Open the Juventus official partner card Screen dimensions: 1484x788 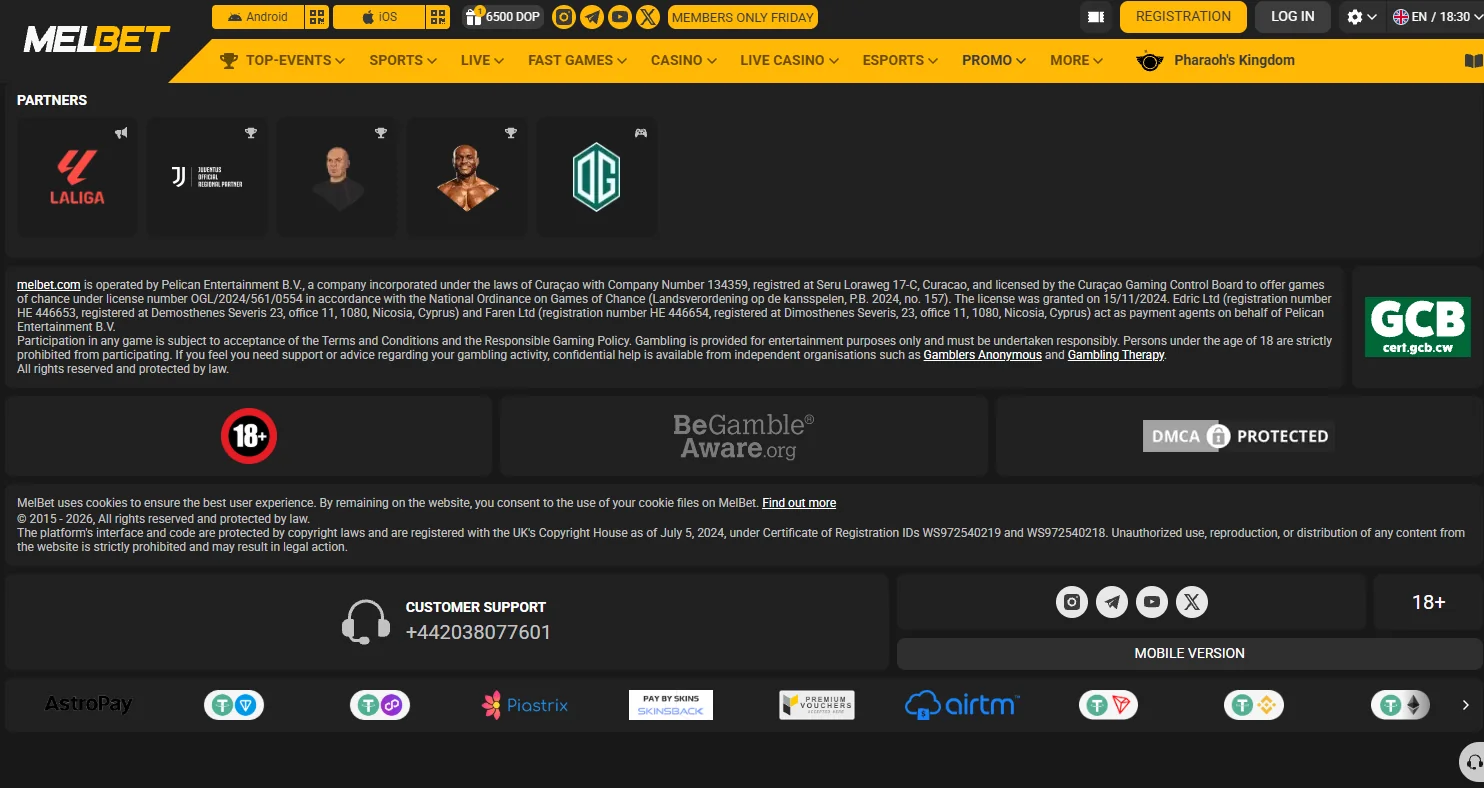pos(207,177)
